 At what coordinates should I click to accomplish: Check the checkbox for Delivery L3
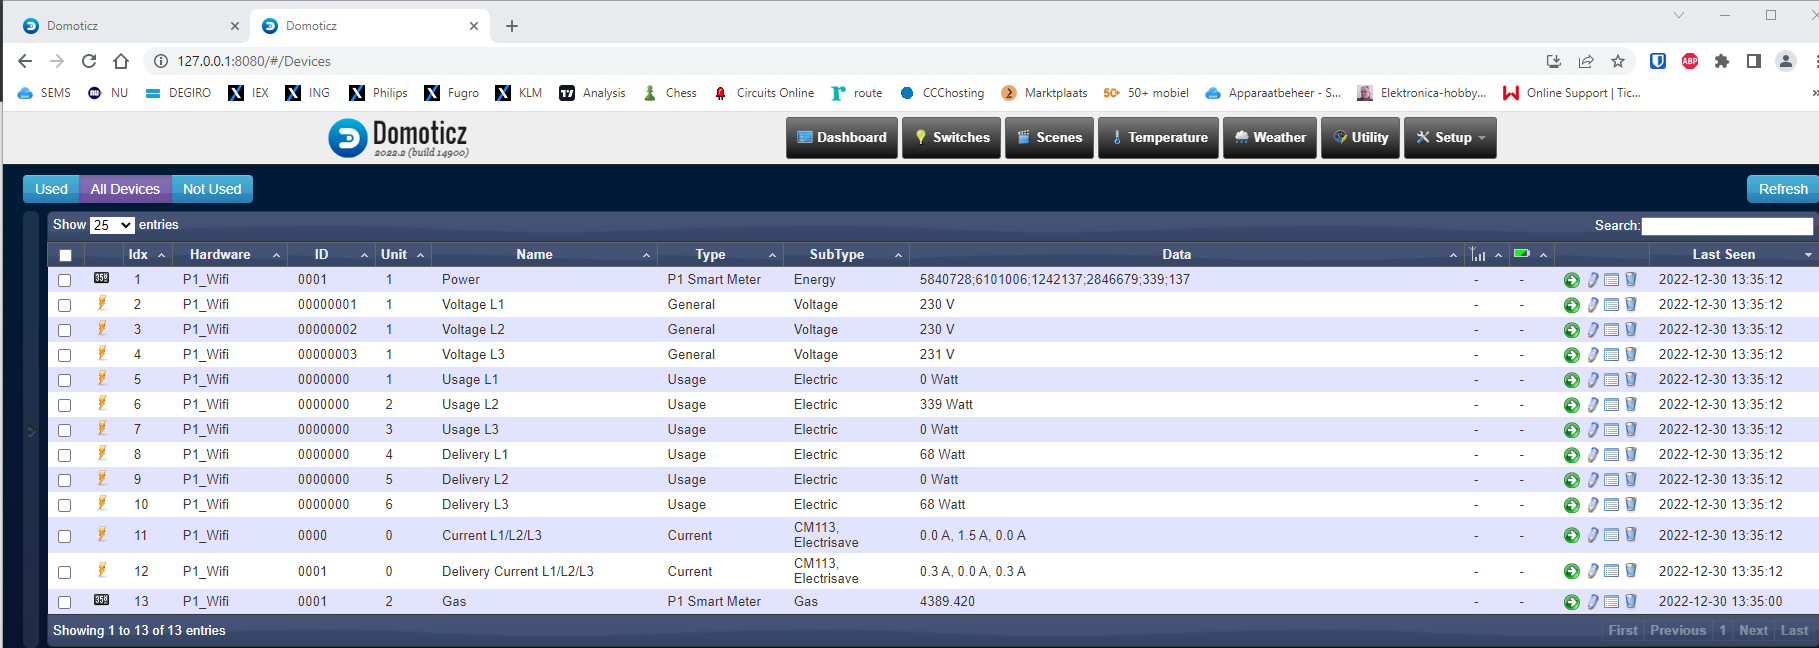pos(65,505)
